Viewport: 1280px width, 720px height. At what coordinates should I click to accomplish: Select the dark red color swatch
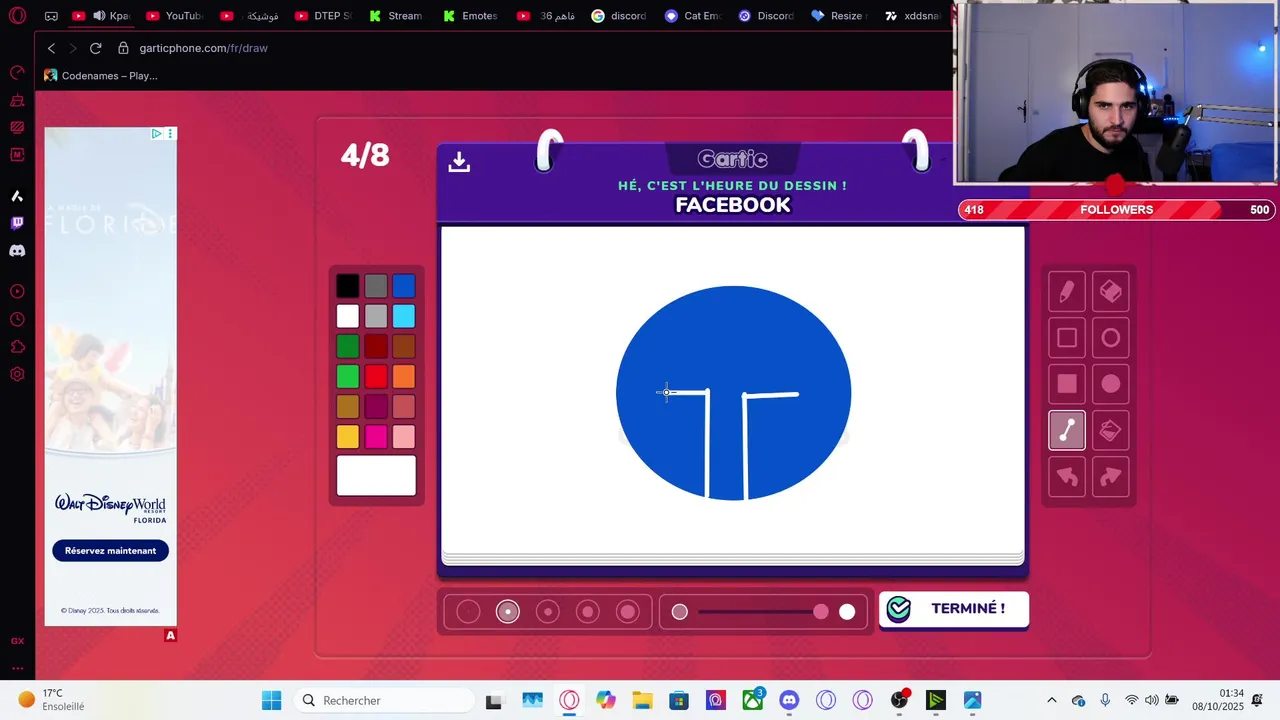376,346
